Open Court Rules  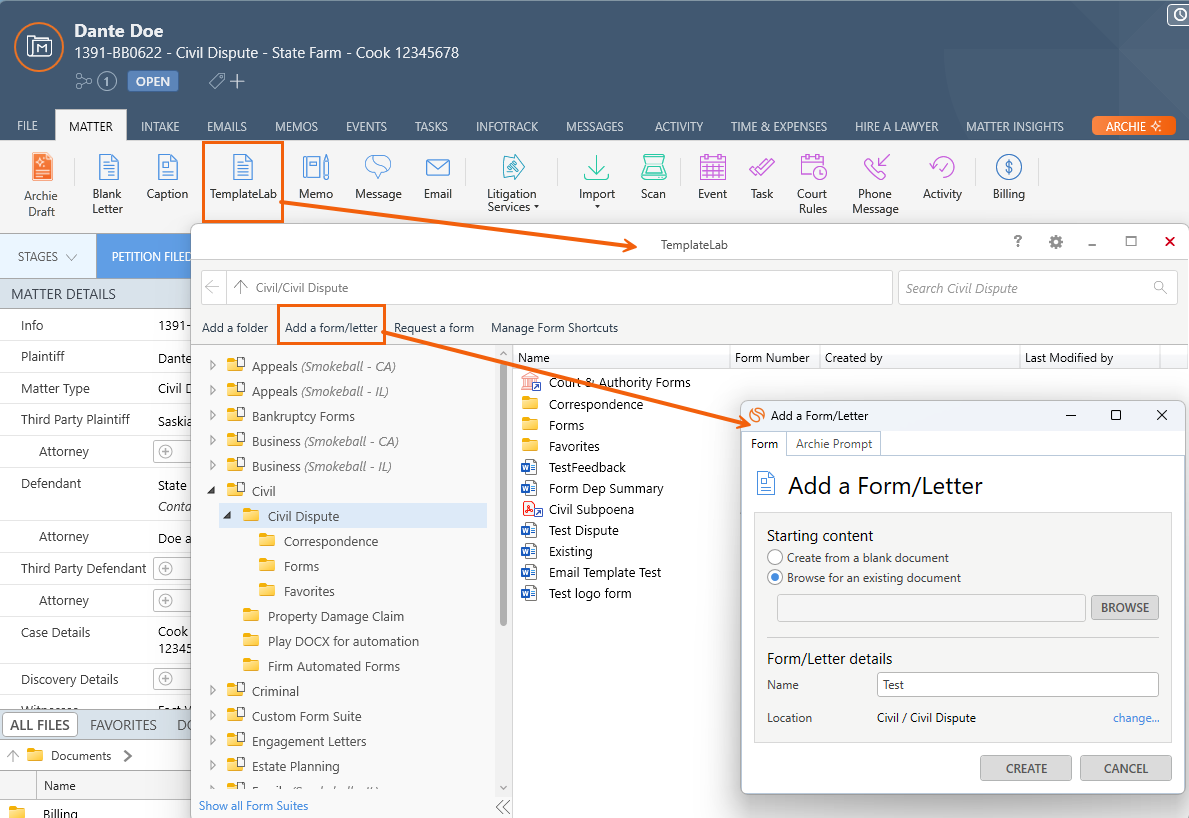coord(812,184)
